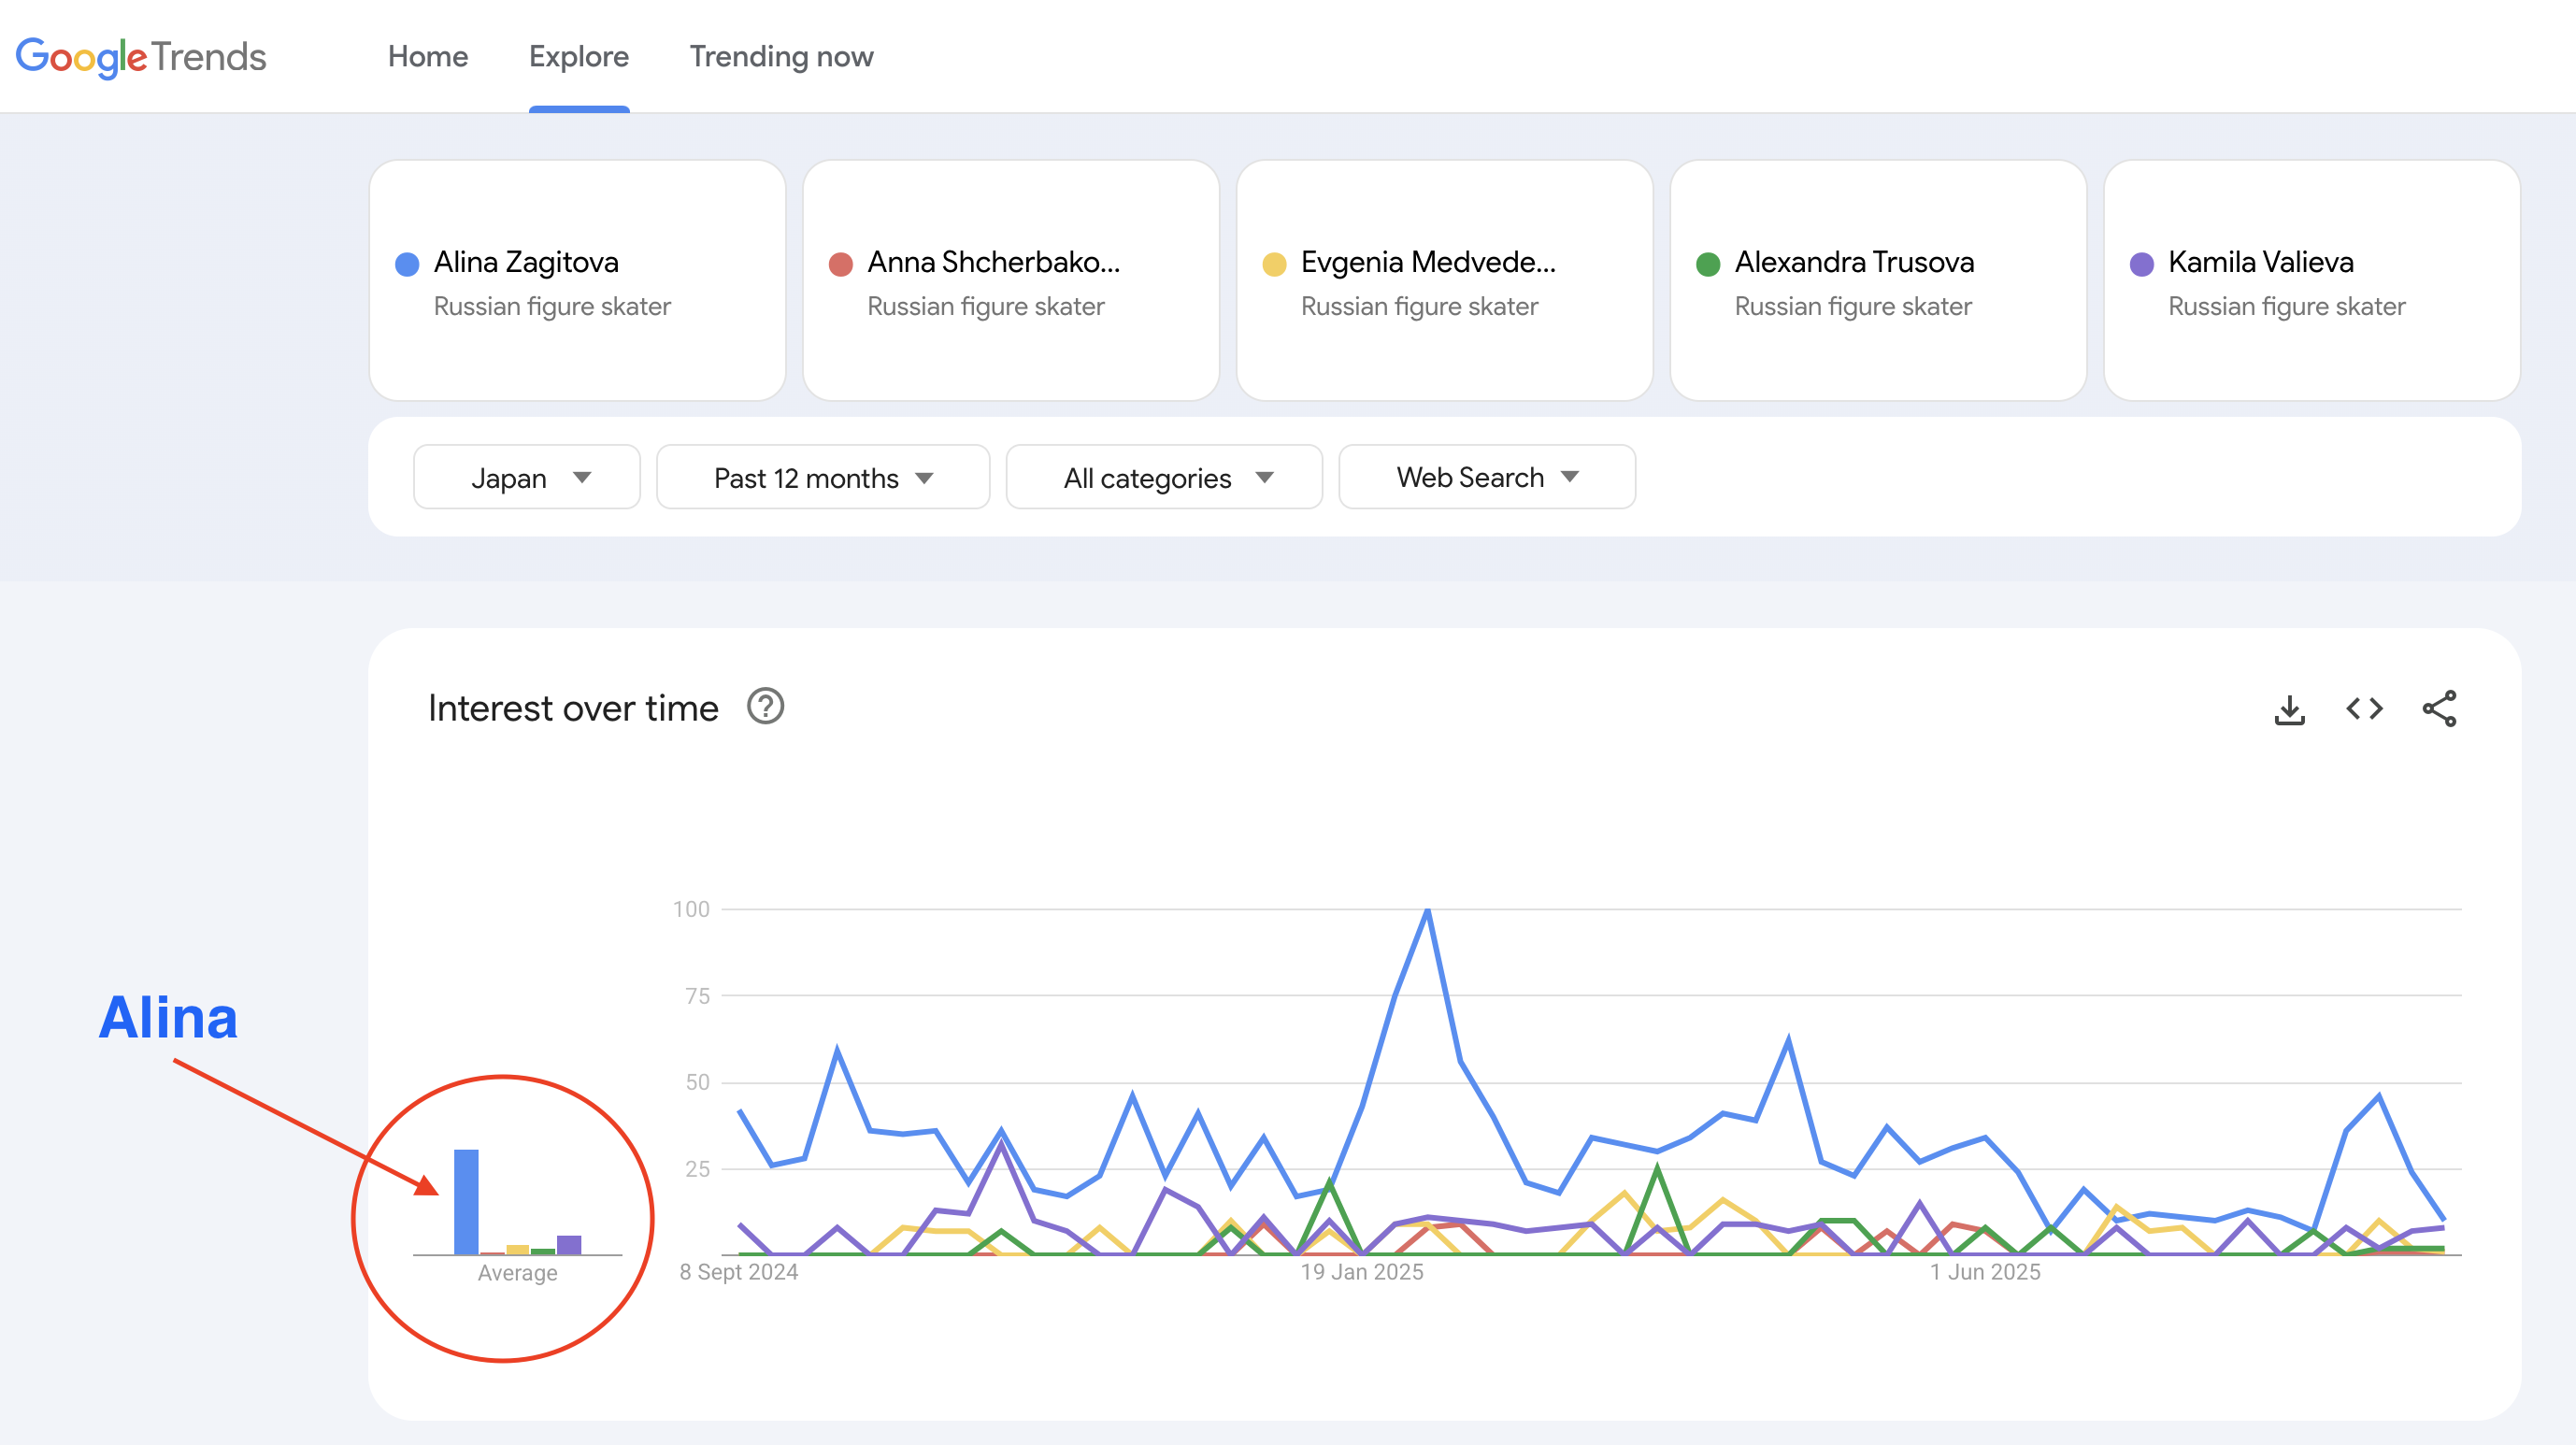The image size is (2576, 1445).
Task: Click "Russian figure skater" under Alina Zagitova
Action: (552, 306)
